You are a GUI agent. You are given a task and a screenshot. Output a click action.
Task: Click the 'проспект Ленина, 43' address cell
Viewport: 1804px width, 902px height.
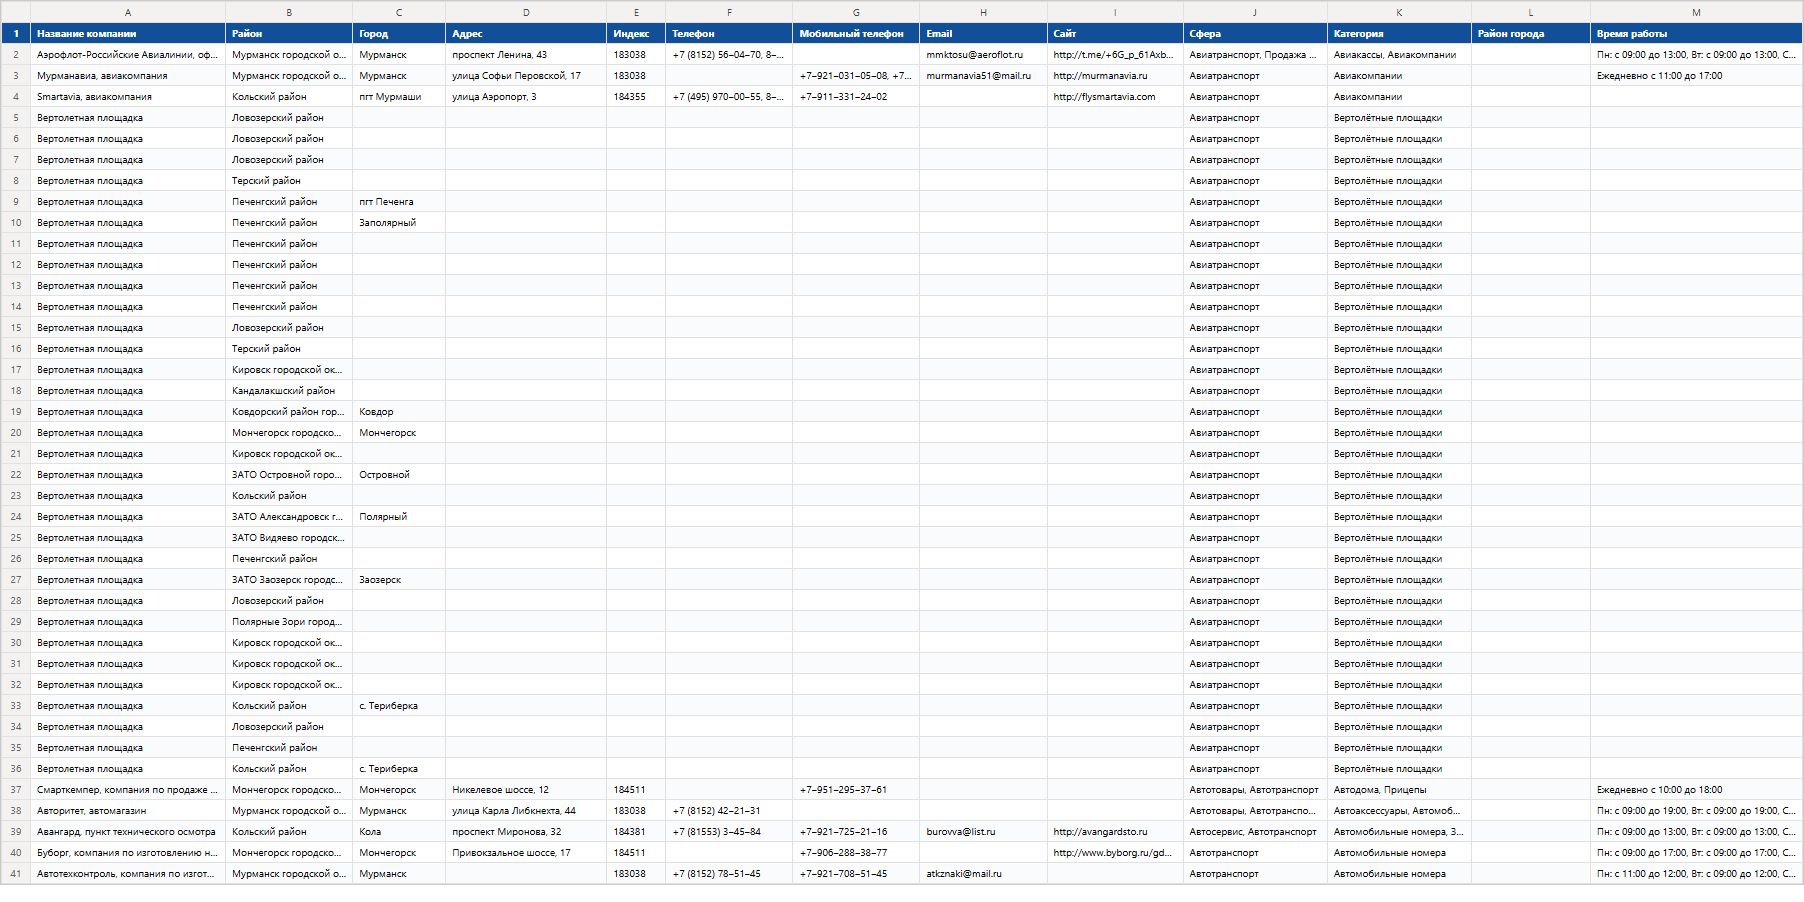point(526,55)
